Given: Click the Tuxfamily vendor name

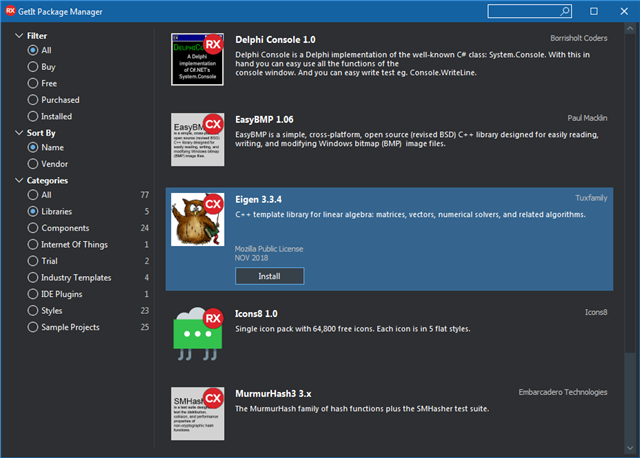Looking at the screenshot, I should pos(591,198).
